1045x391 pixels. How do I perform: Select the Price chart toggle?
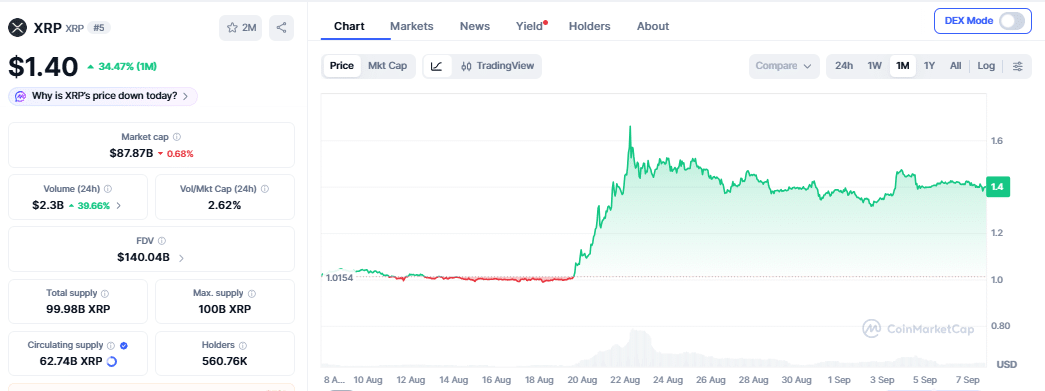[x=342, y=66]
